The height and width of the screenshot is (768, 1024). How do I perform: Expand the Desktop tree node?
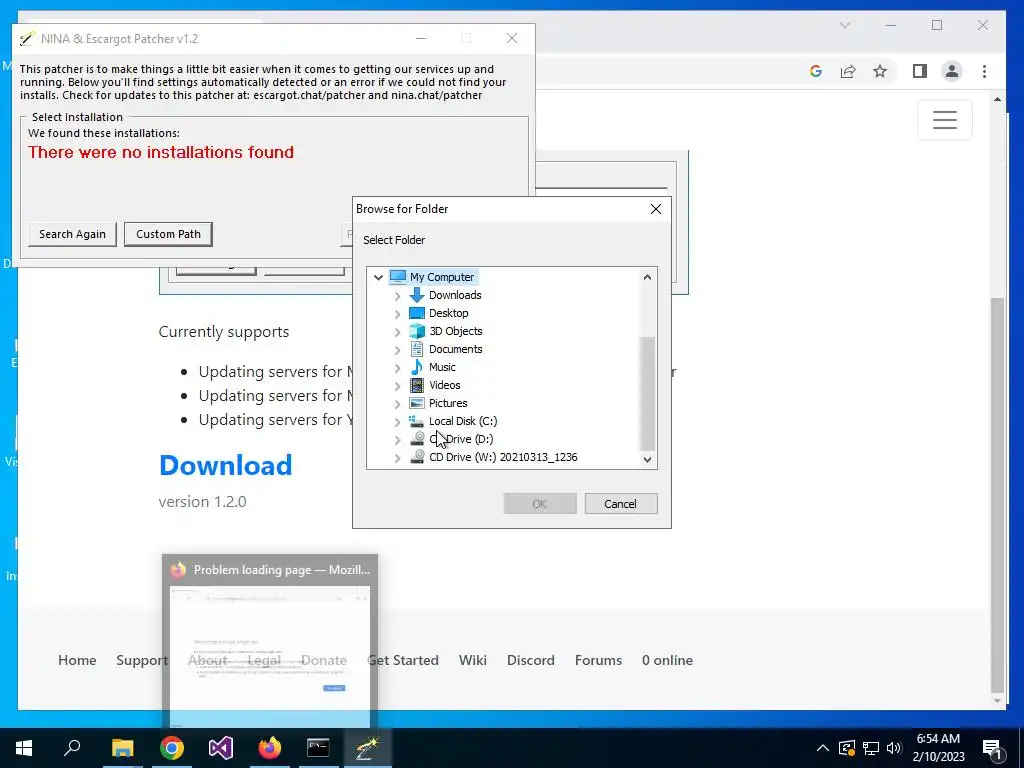pos(397,313)
